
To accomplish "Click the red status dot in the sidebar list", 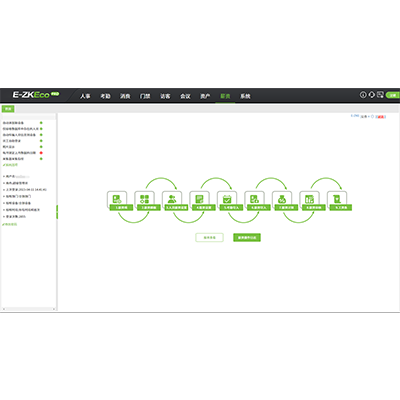I will [41, 153].
